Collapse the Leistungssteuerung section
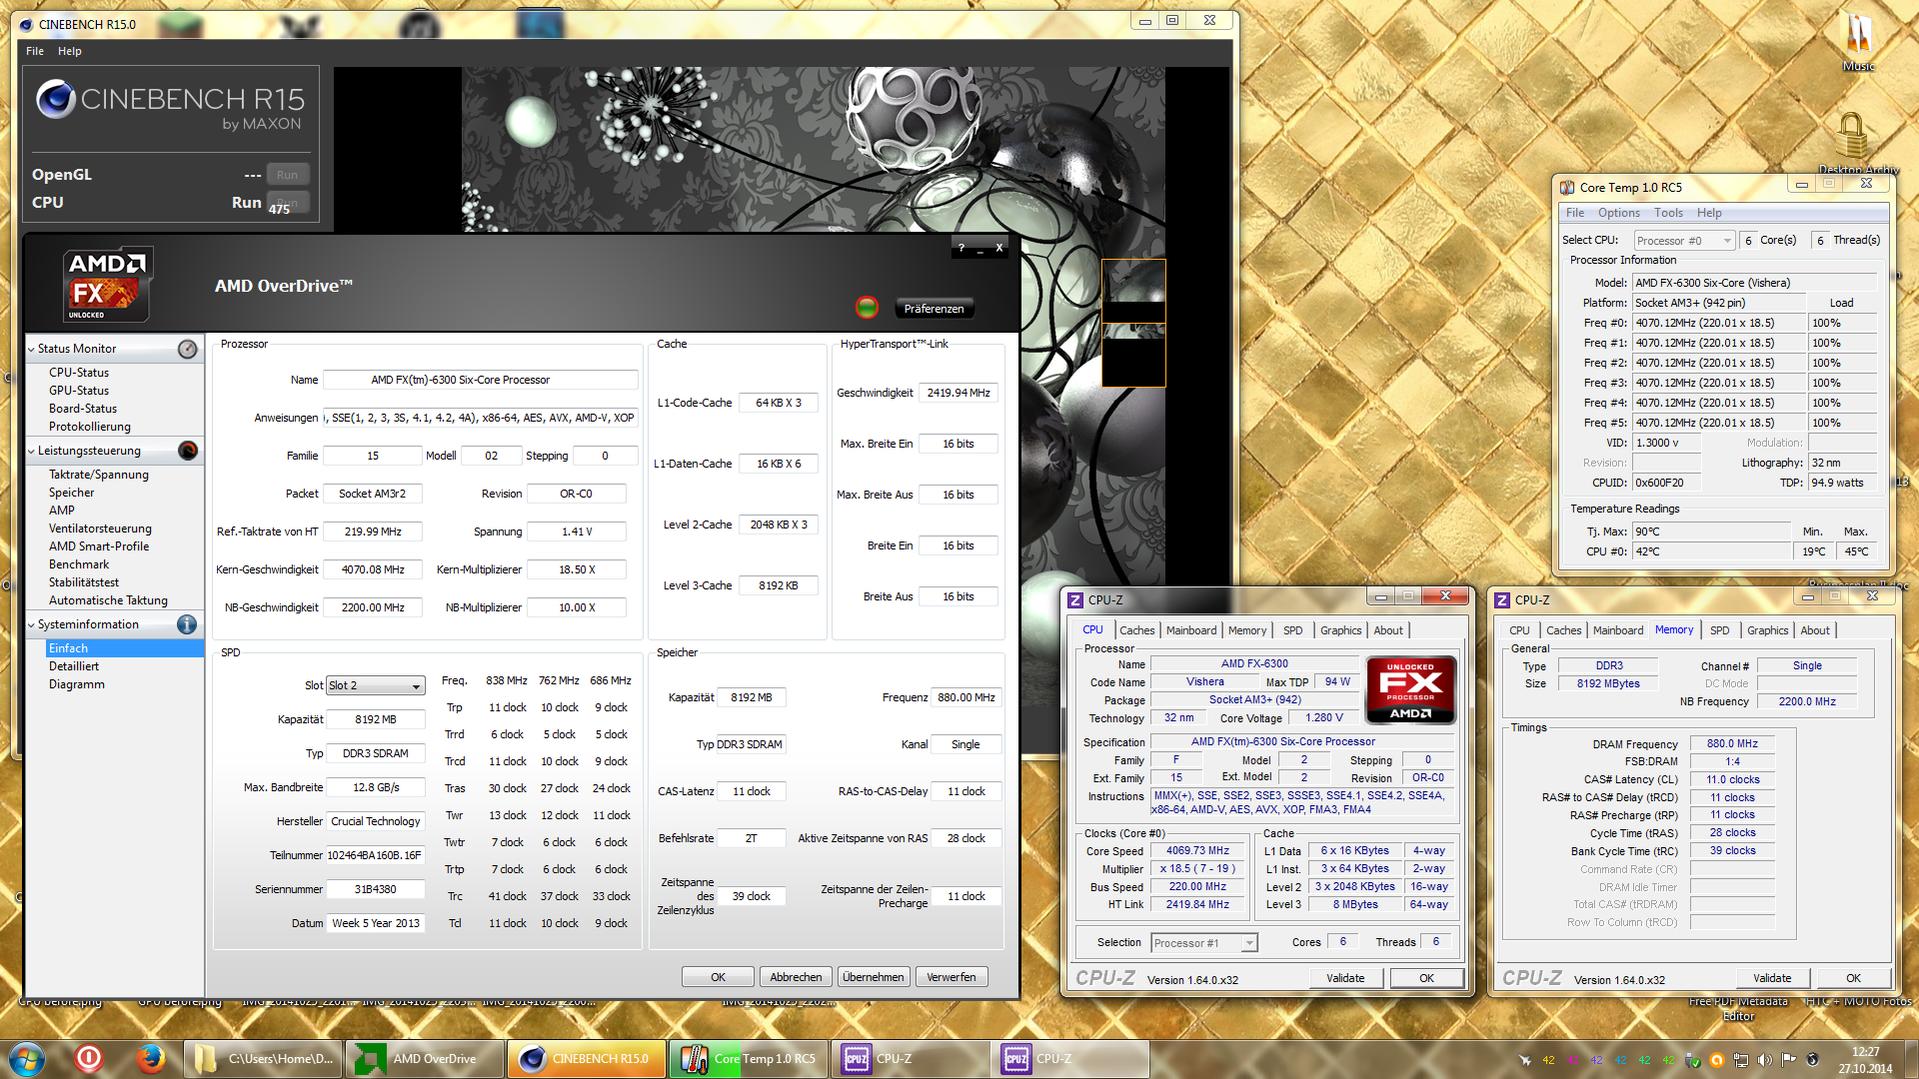This screenshot has width=1919, height=1079. pos(31,451)
